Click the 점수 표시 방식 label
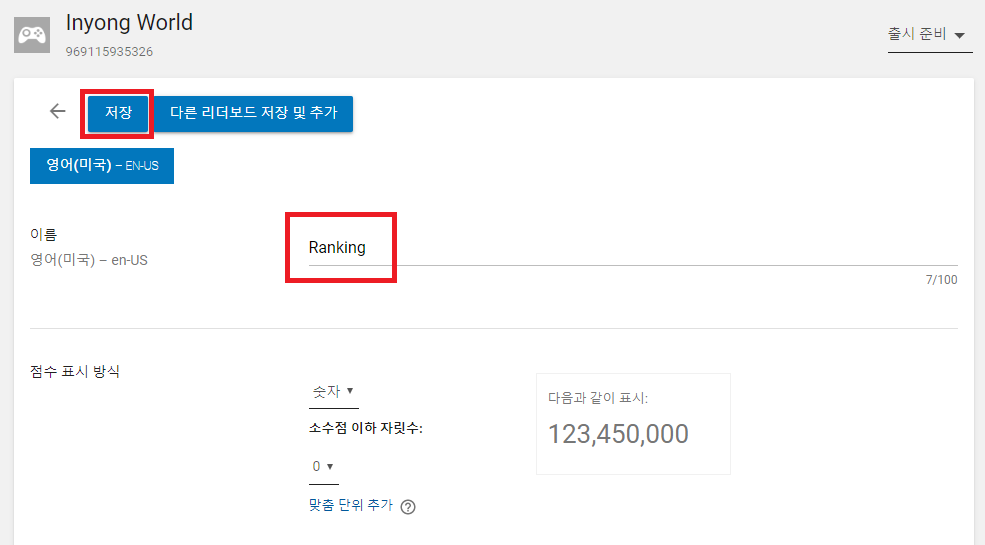Image resolution: width=985 pixels, height=545 pixels. pyautogui.click(x=75, y=371)
